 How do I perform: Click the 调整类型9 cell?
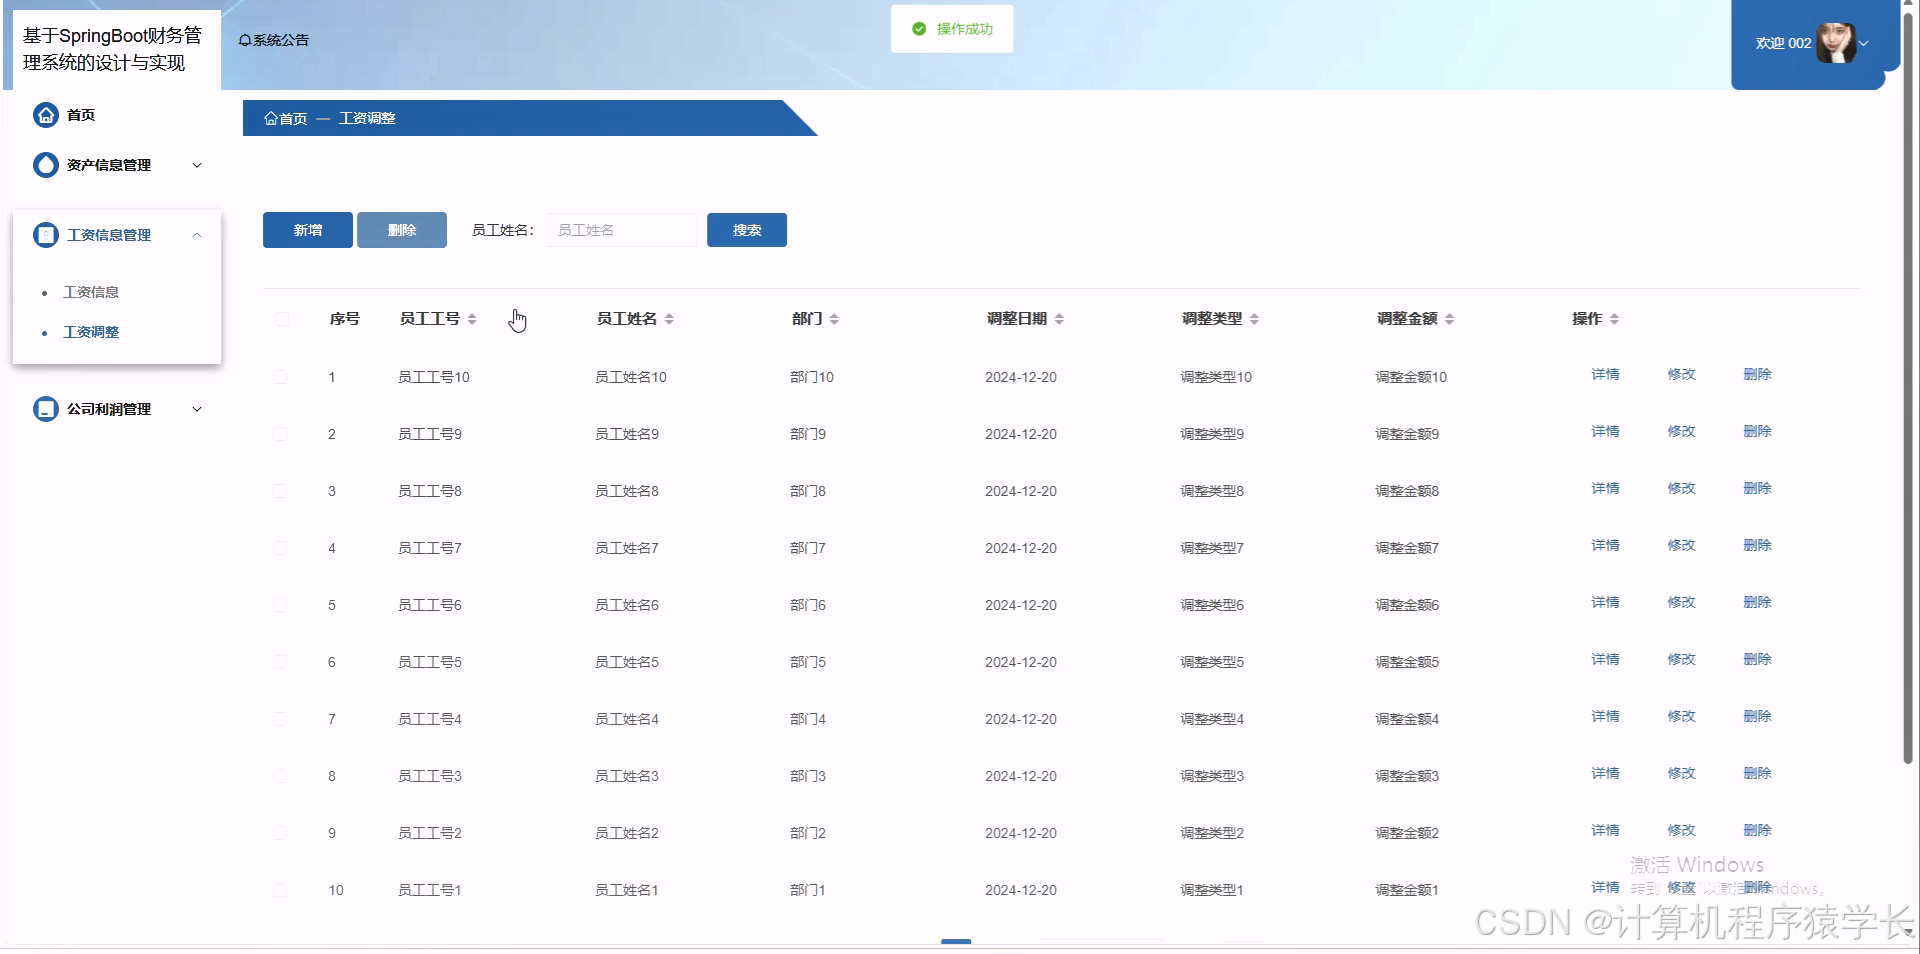pyautogui.click(x=1212, y=434)
